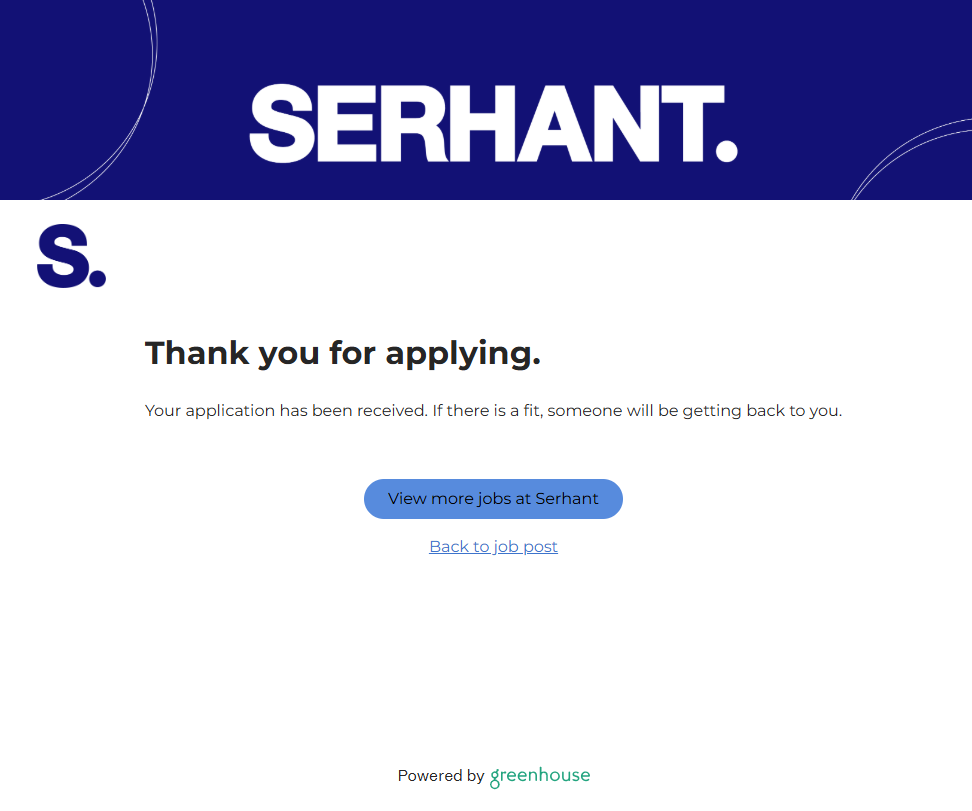Click the first S of the SERHANT wordmark
This screenshot has width=972, height=811.
tap(283, 123)
